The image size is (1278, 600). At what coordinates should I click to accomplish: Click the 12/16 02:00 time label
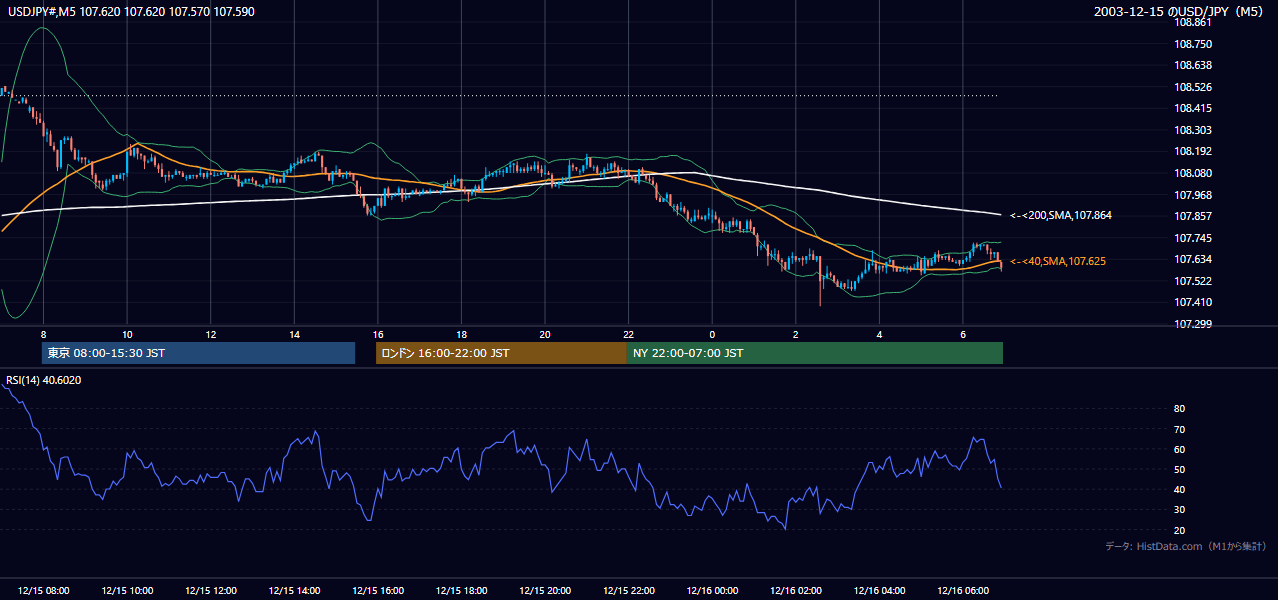796,591
